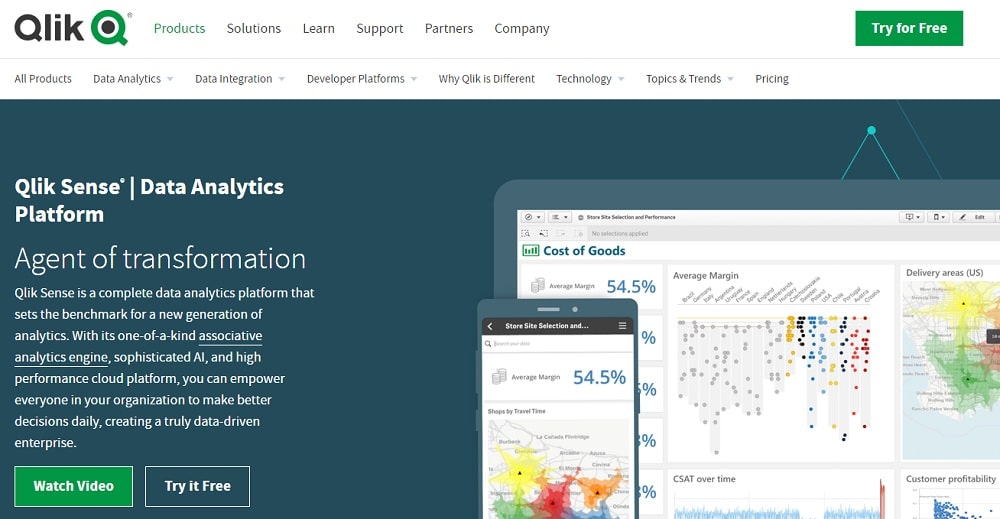Click the coins icon in desktop Average Margin card
This screenshot has height=519, width=1000.
coord(538,285)
